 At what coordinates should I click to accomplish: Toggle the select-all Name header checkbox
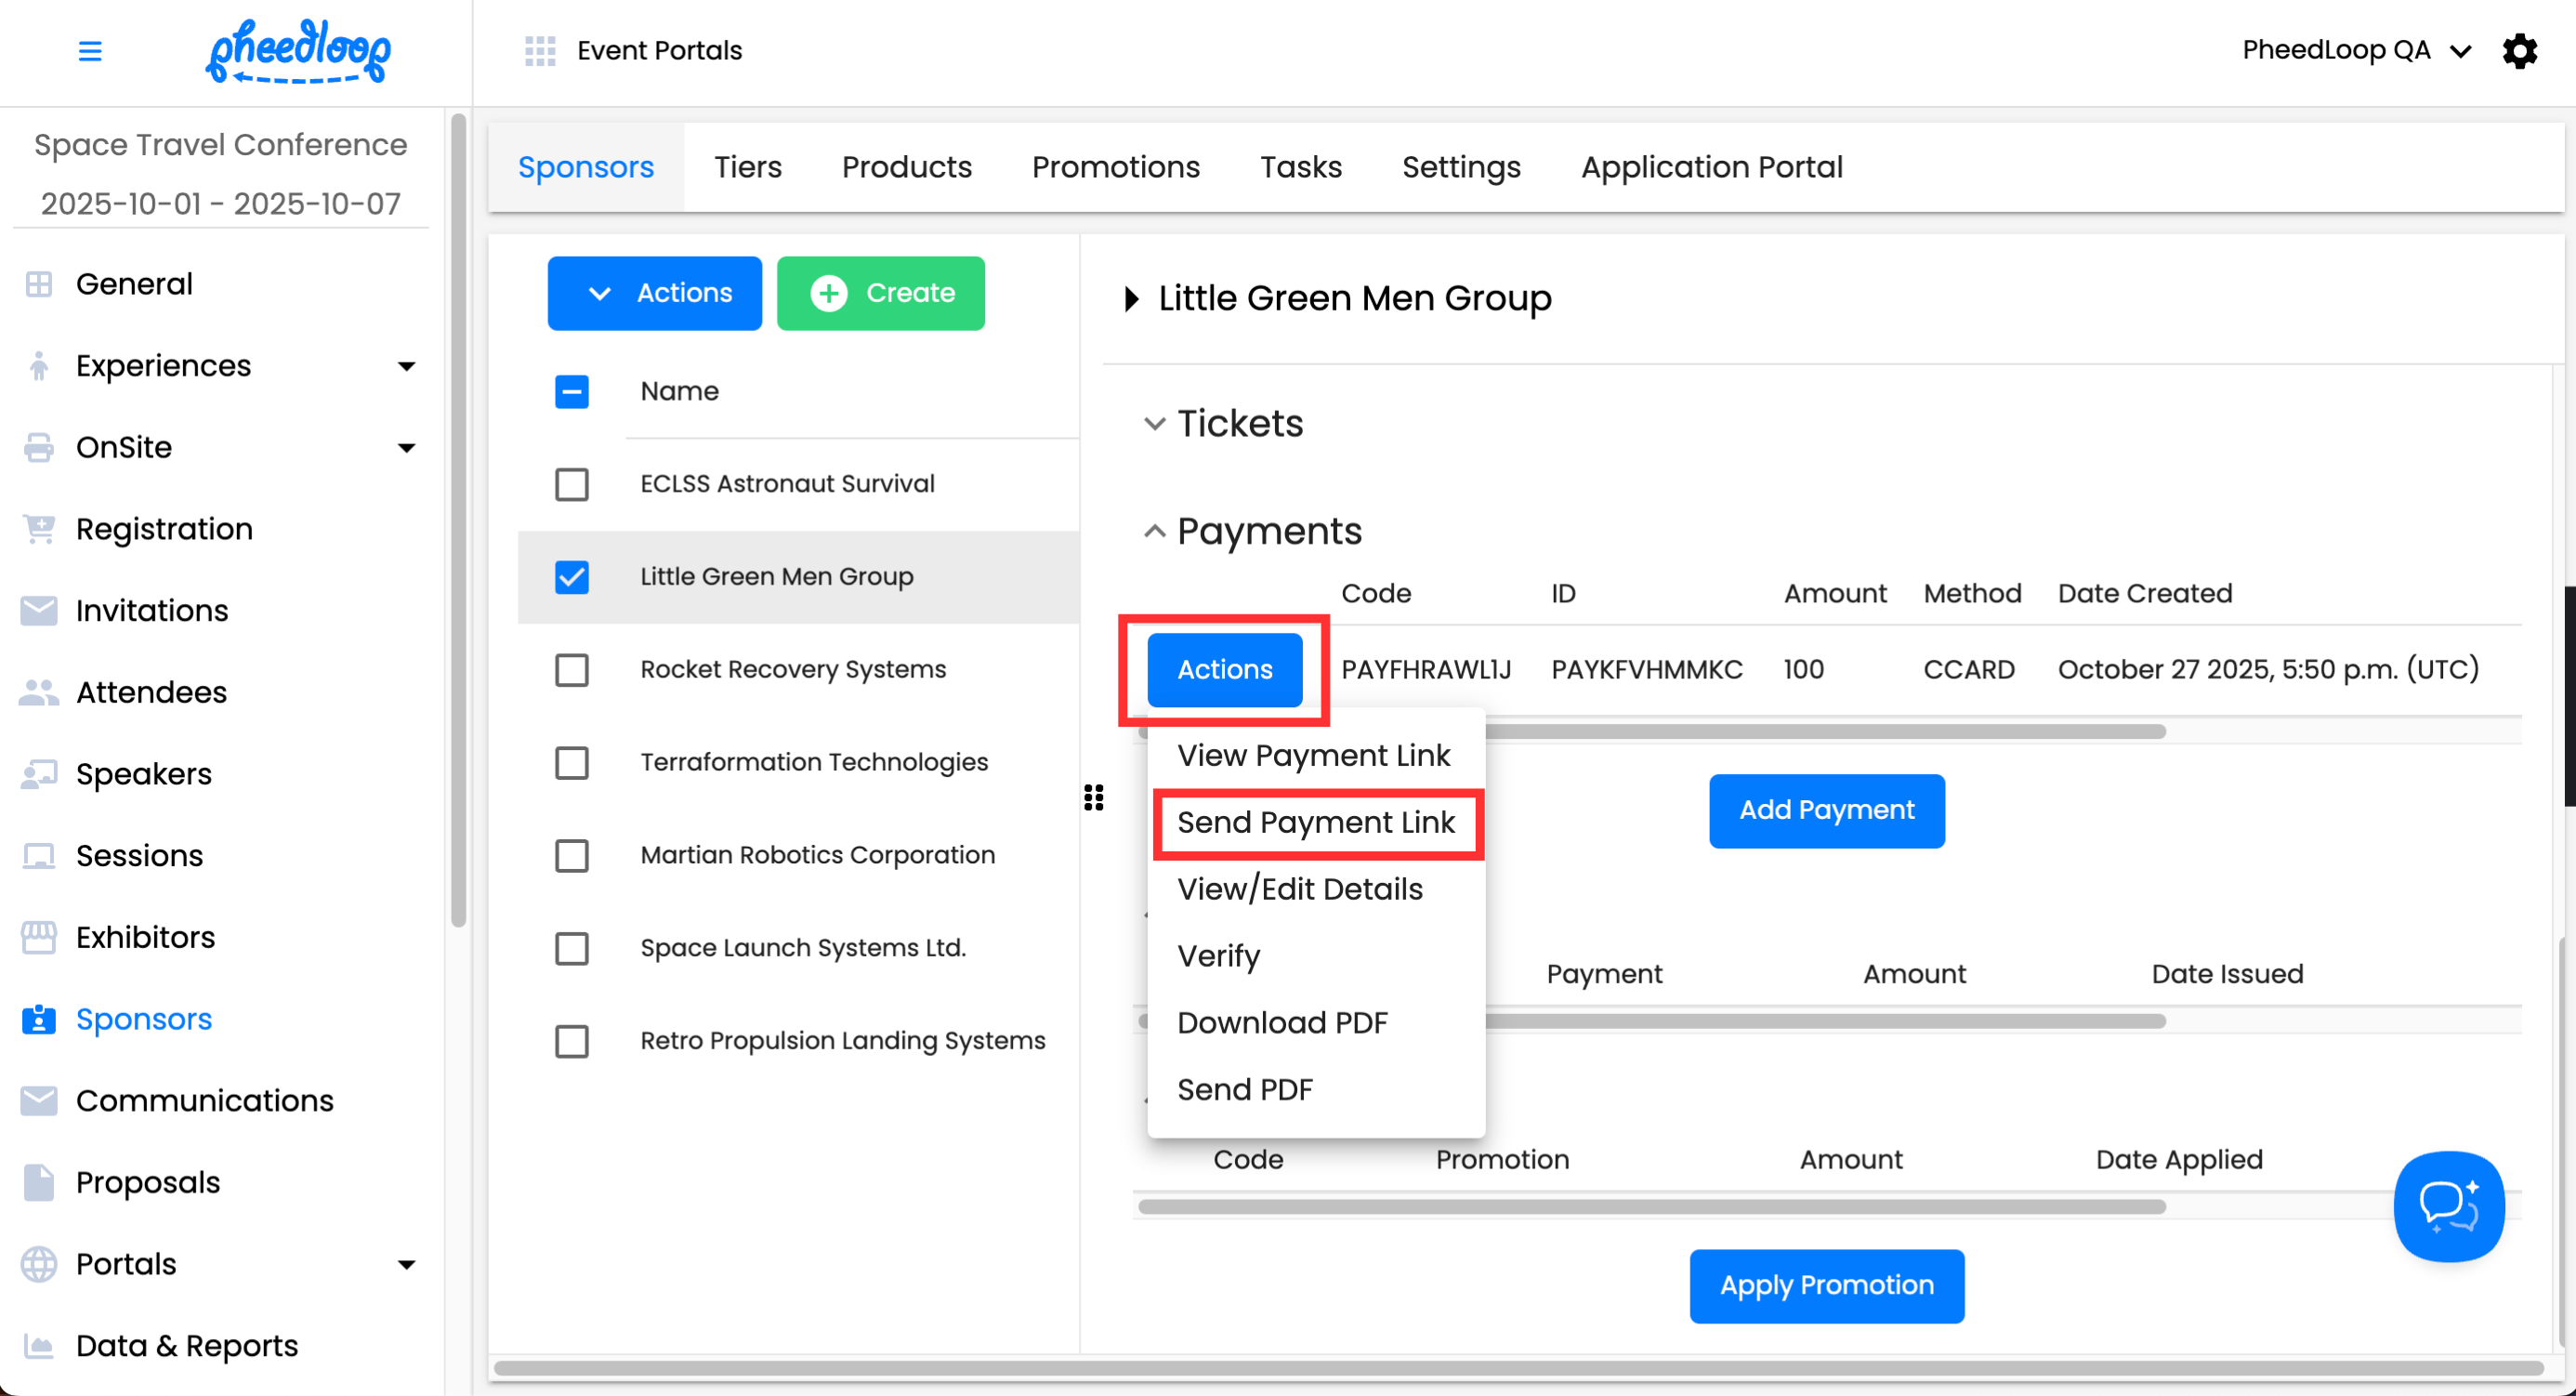[x=572, y=391]
